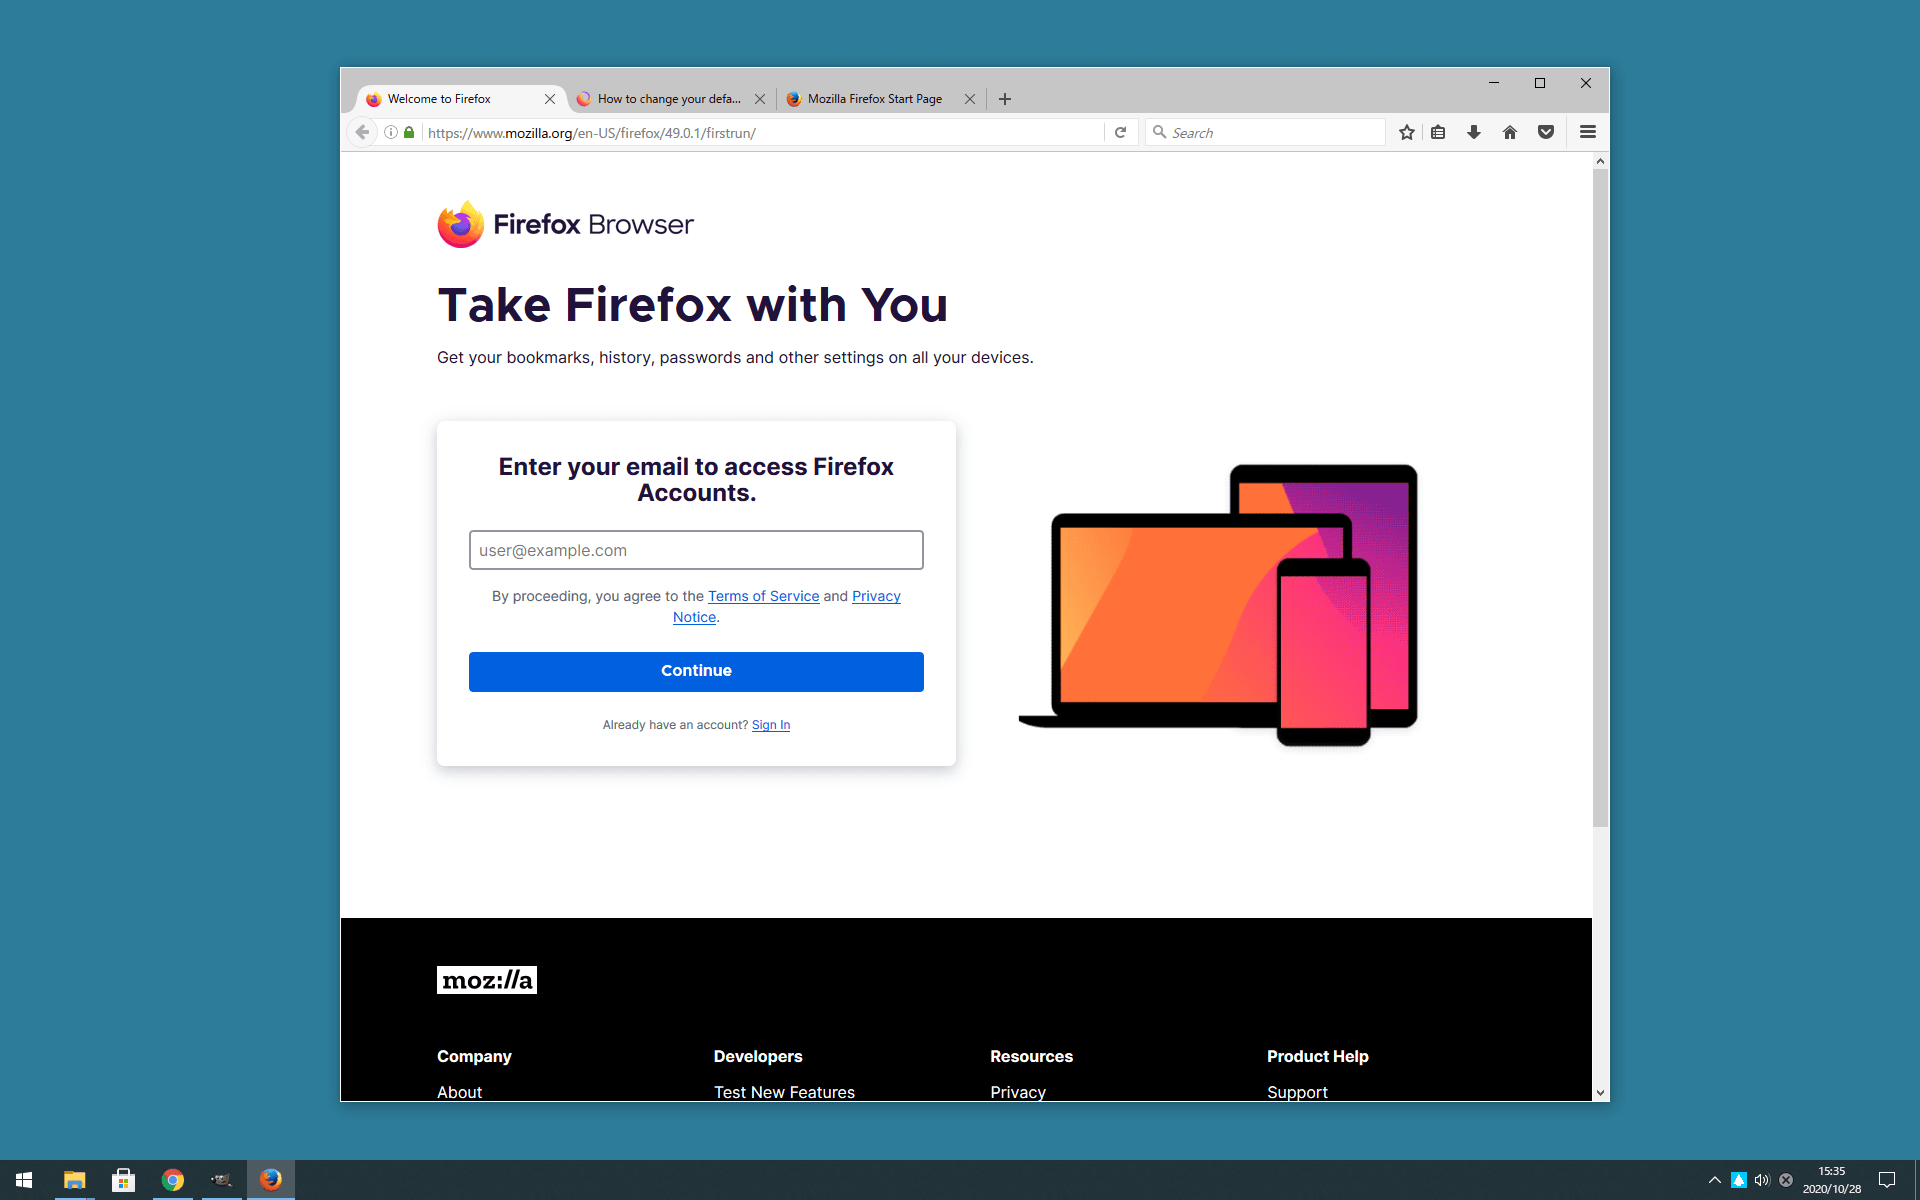Click the Firefox bookmark star icon
1920x1200 pixels.
point(1407,133)
